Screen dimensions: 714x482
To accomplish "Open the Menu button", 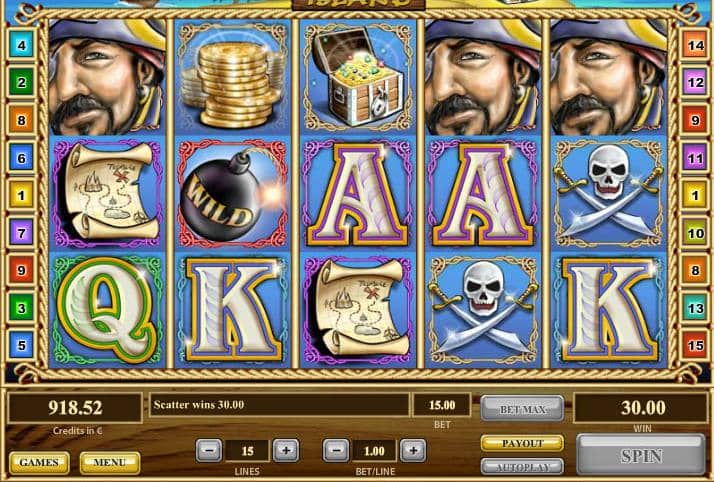I will coord(110,462).
